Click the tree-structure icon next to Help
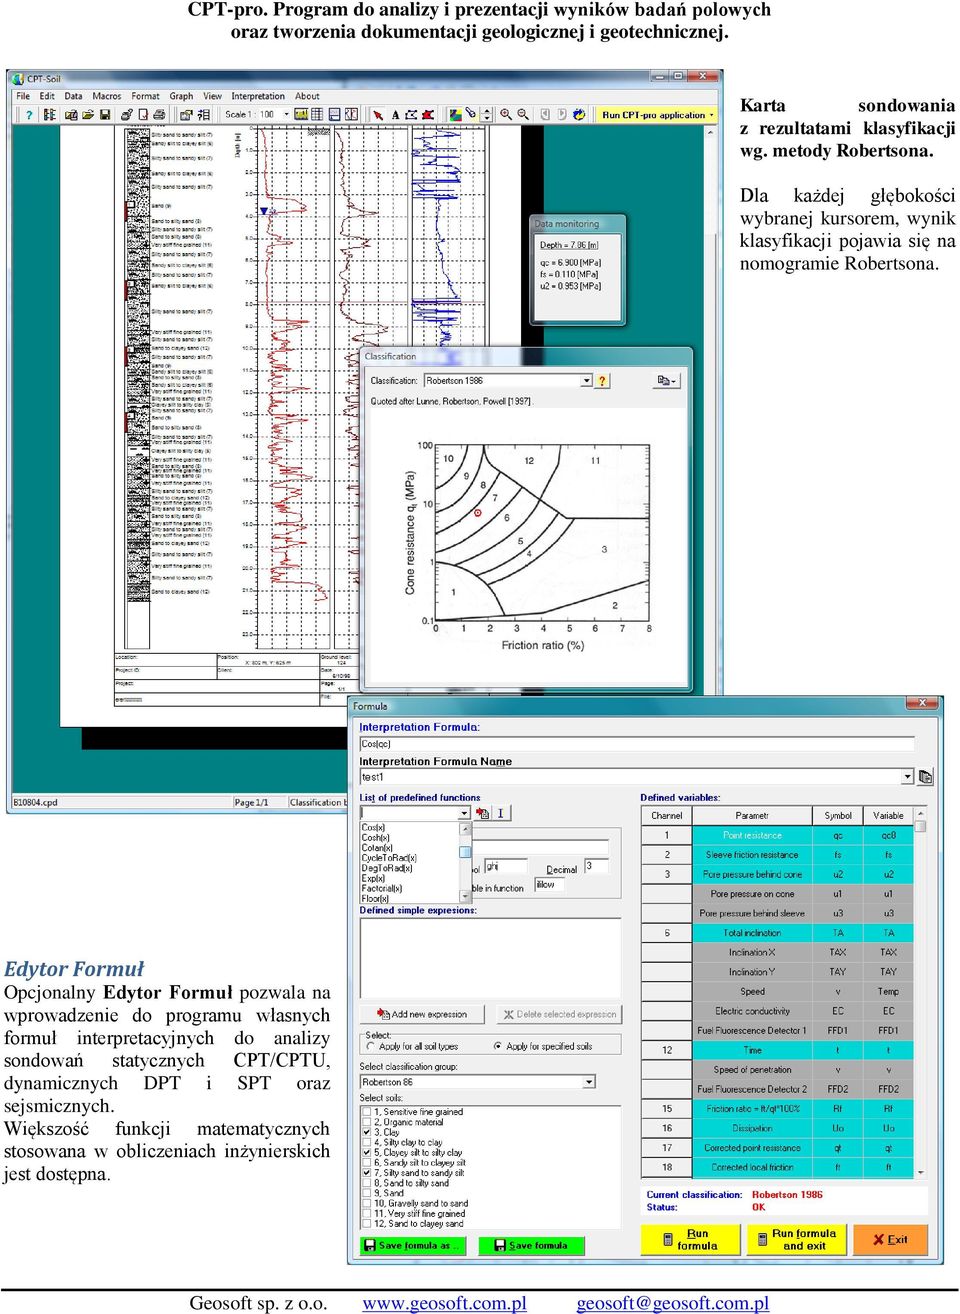 point(49,115)
